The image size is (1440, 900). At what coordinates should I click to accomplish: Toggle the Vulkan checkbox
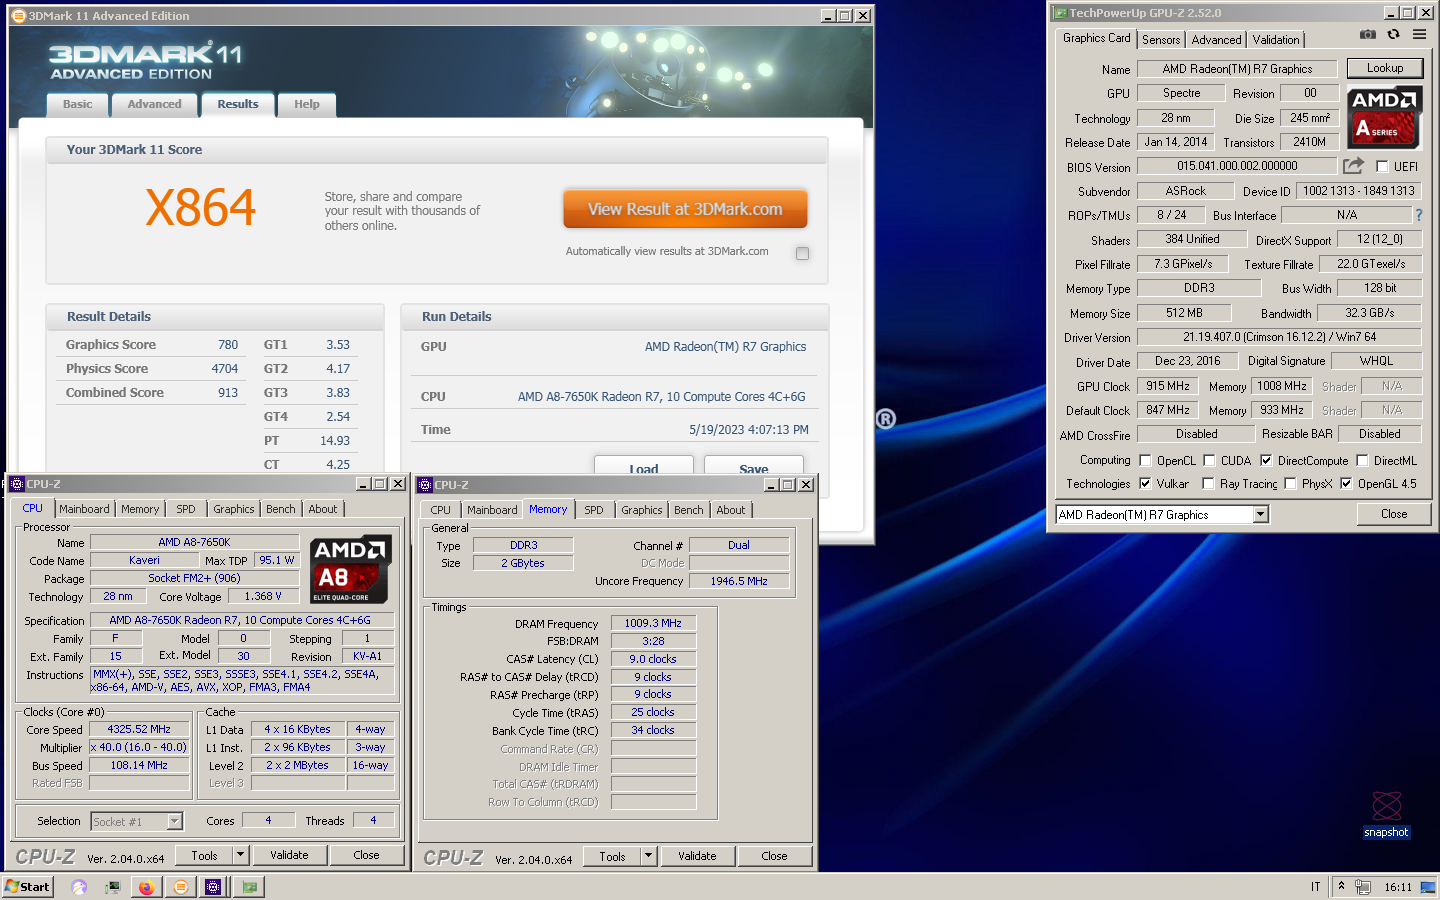pos(1145,484)
